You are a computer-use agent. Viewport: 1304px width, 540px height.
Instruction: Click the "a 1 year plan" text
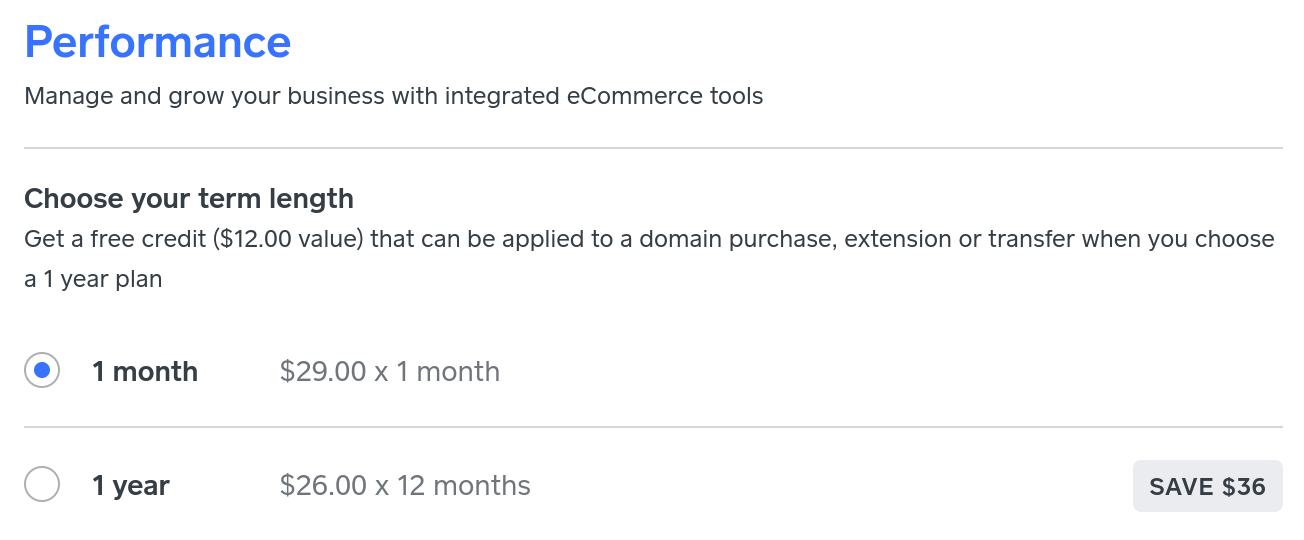(93, 280)
